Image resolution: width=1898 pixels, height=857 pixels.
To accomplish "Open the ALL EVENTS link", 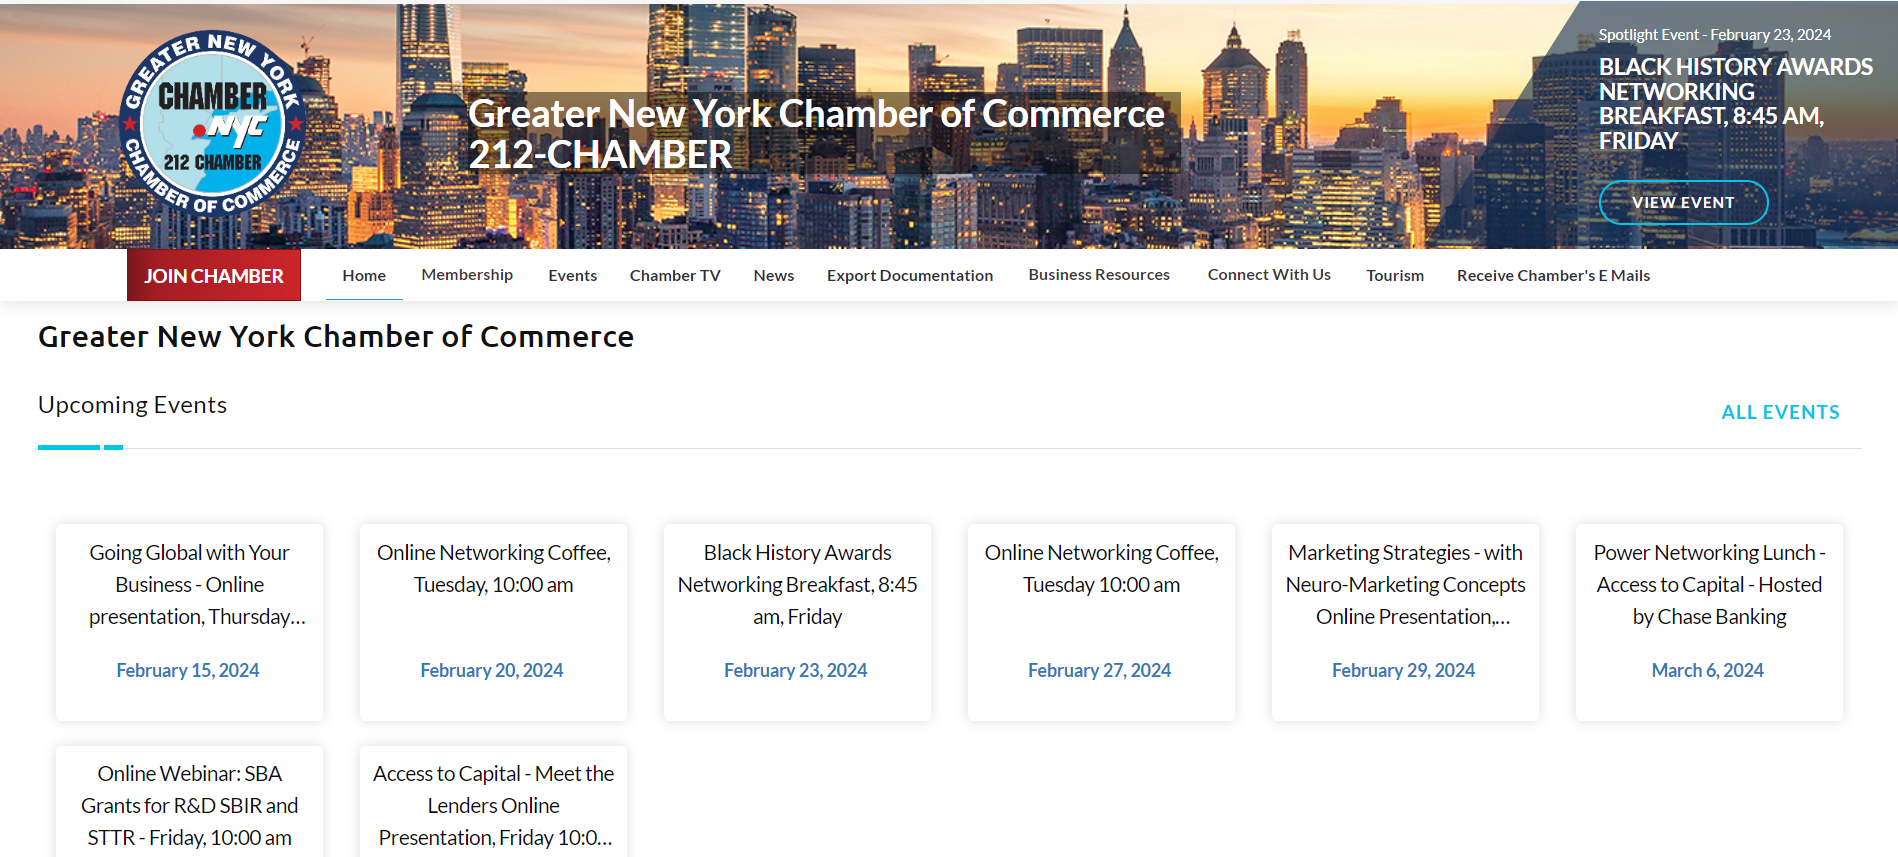I will click(x=1779, y=412).
